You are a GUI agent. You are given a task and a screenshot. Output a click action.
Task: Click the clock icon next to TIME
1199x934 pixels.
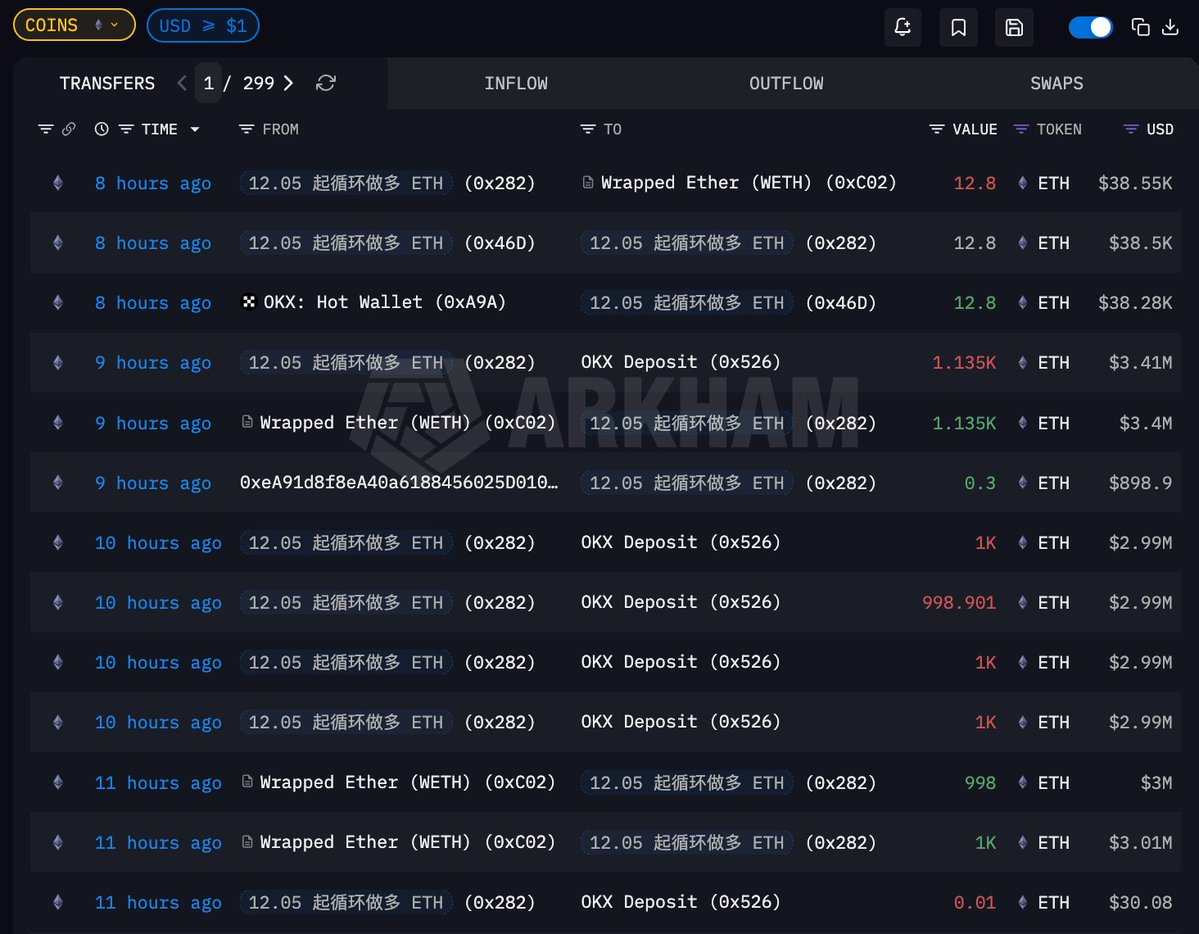[101, 129]
